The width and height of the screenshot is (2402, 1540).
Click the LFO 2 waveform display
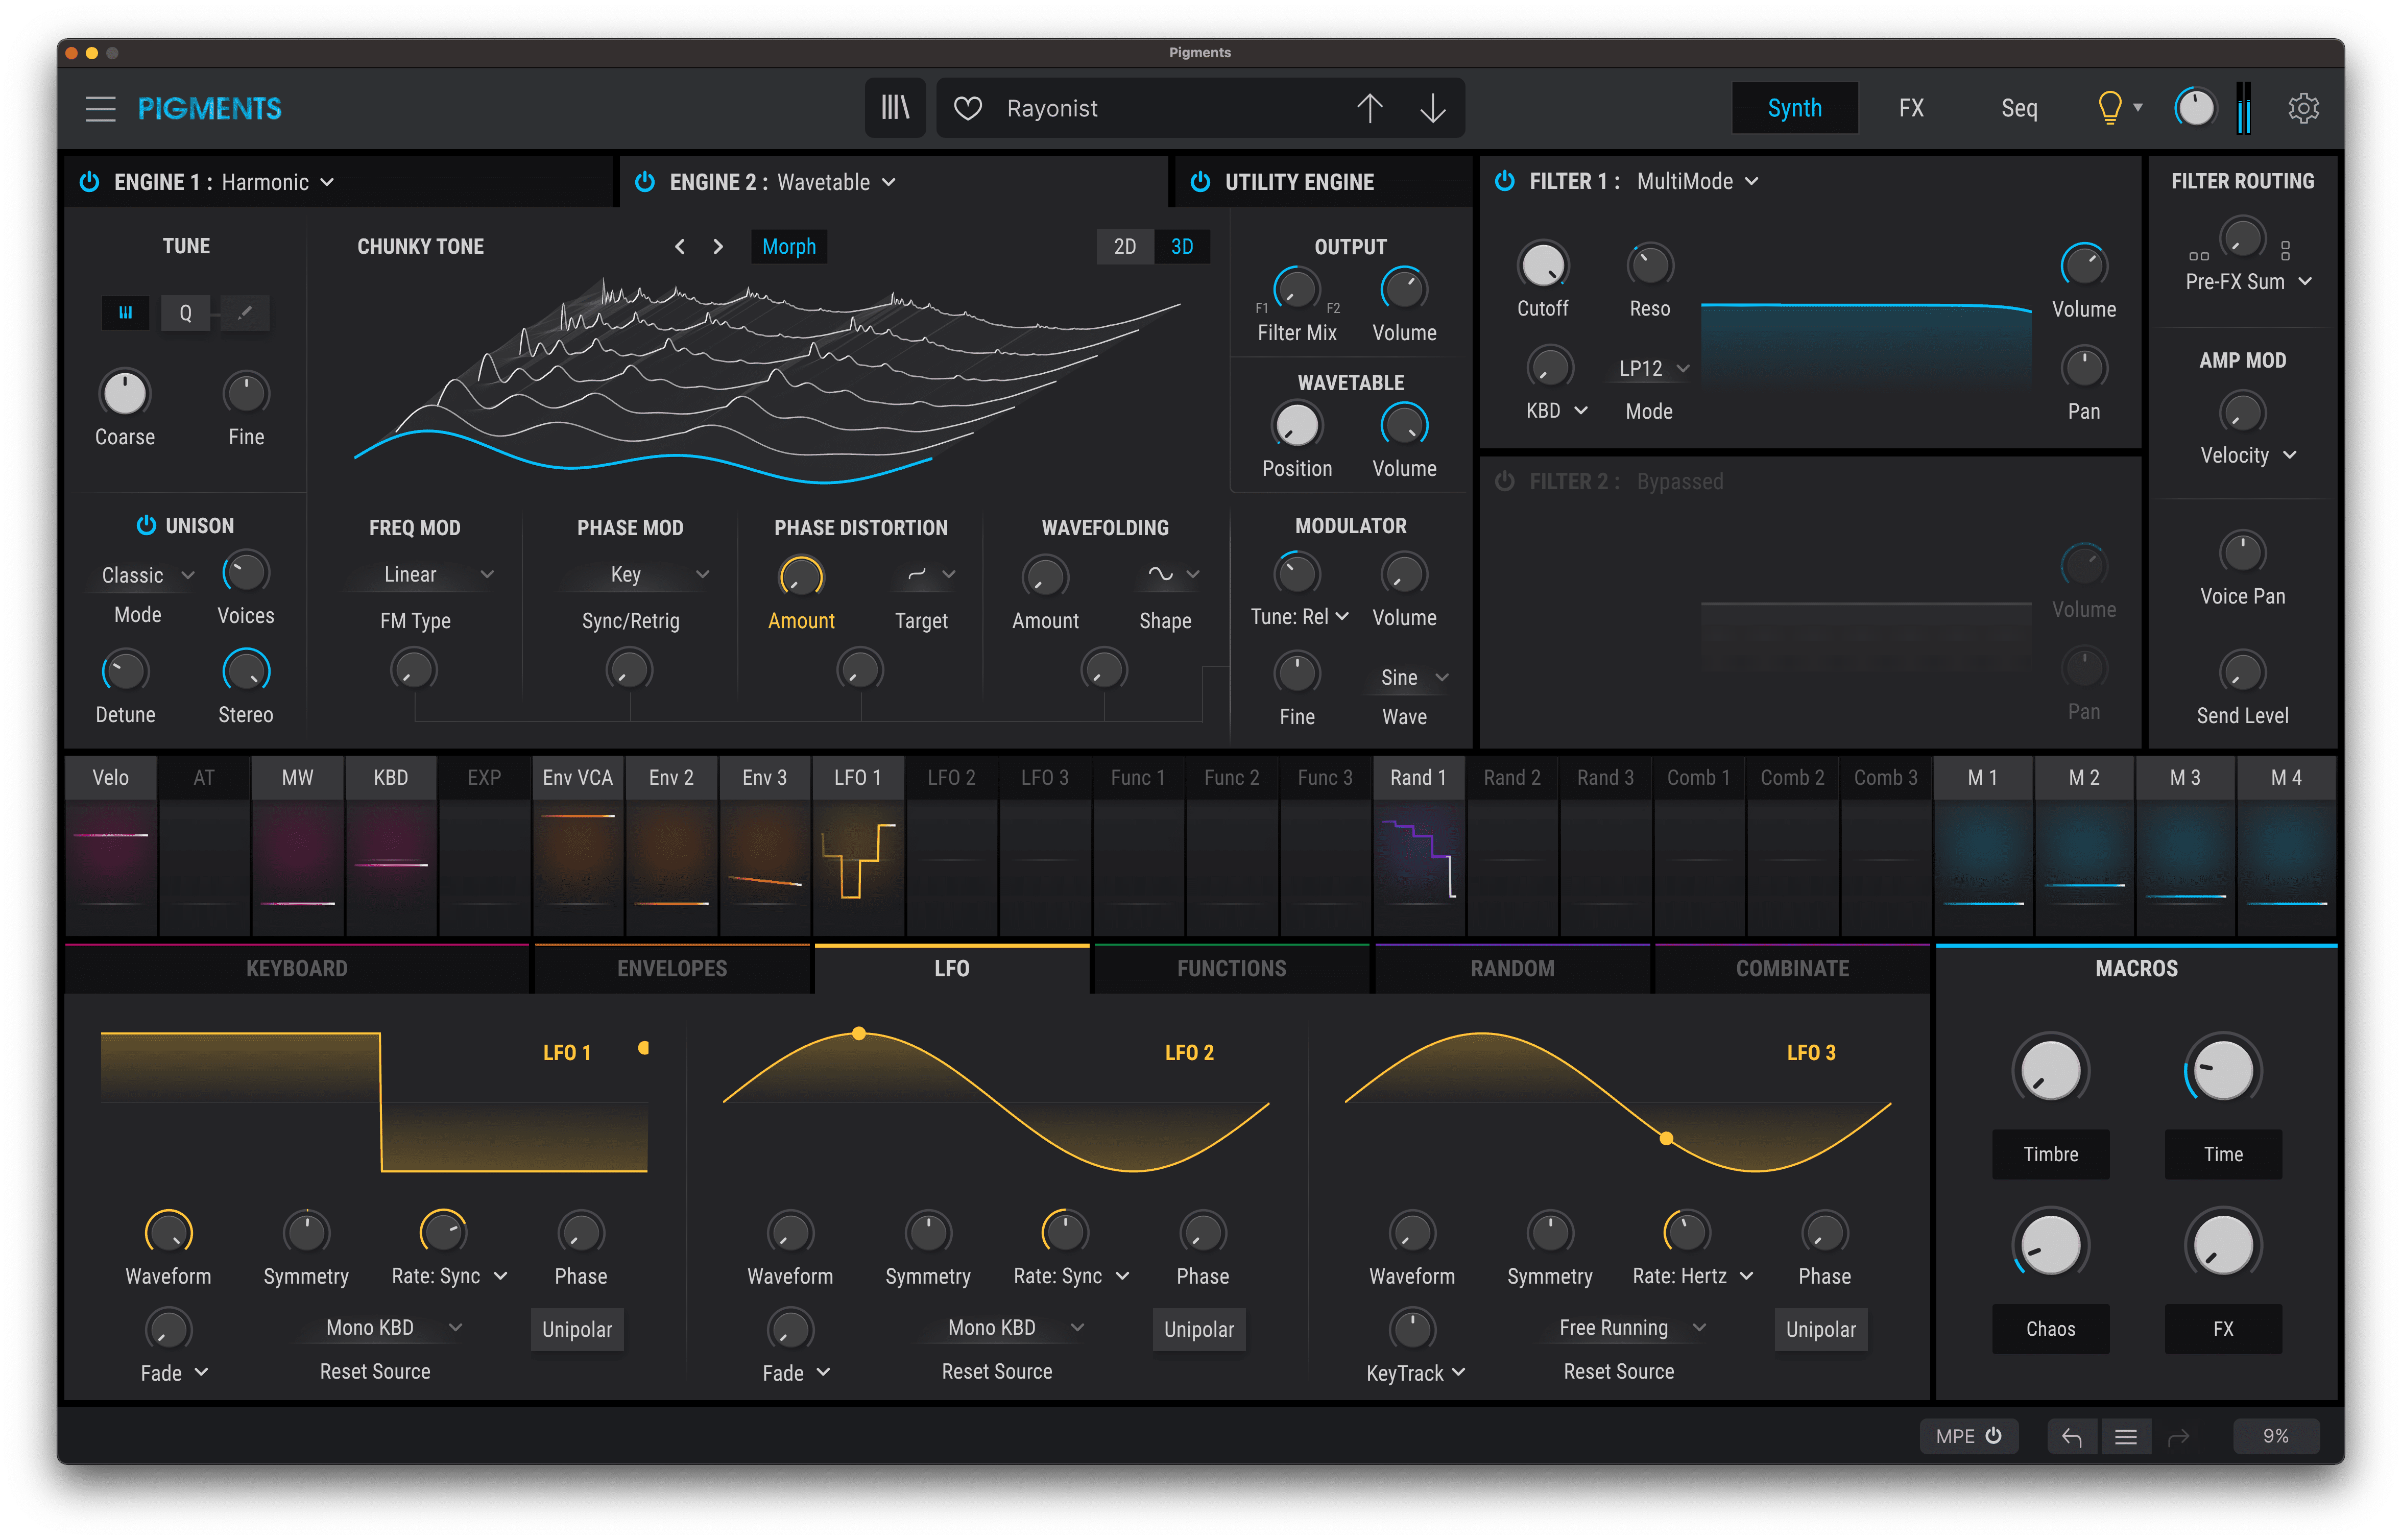996,1101
